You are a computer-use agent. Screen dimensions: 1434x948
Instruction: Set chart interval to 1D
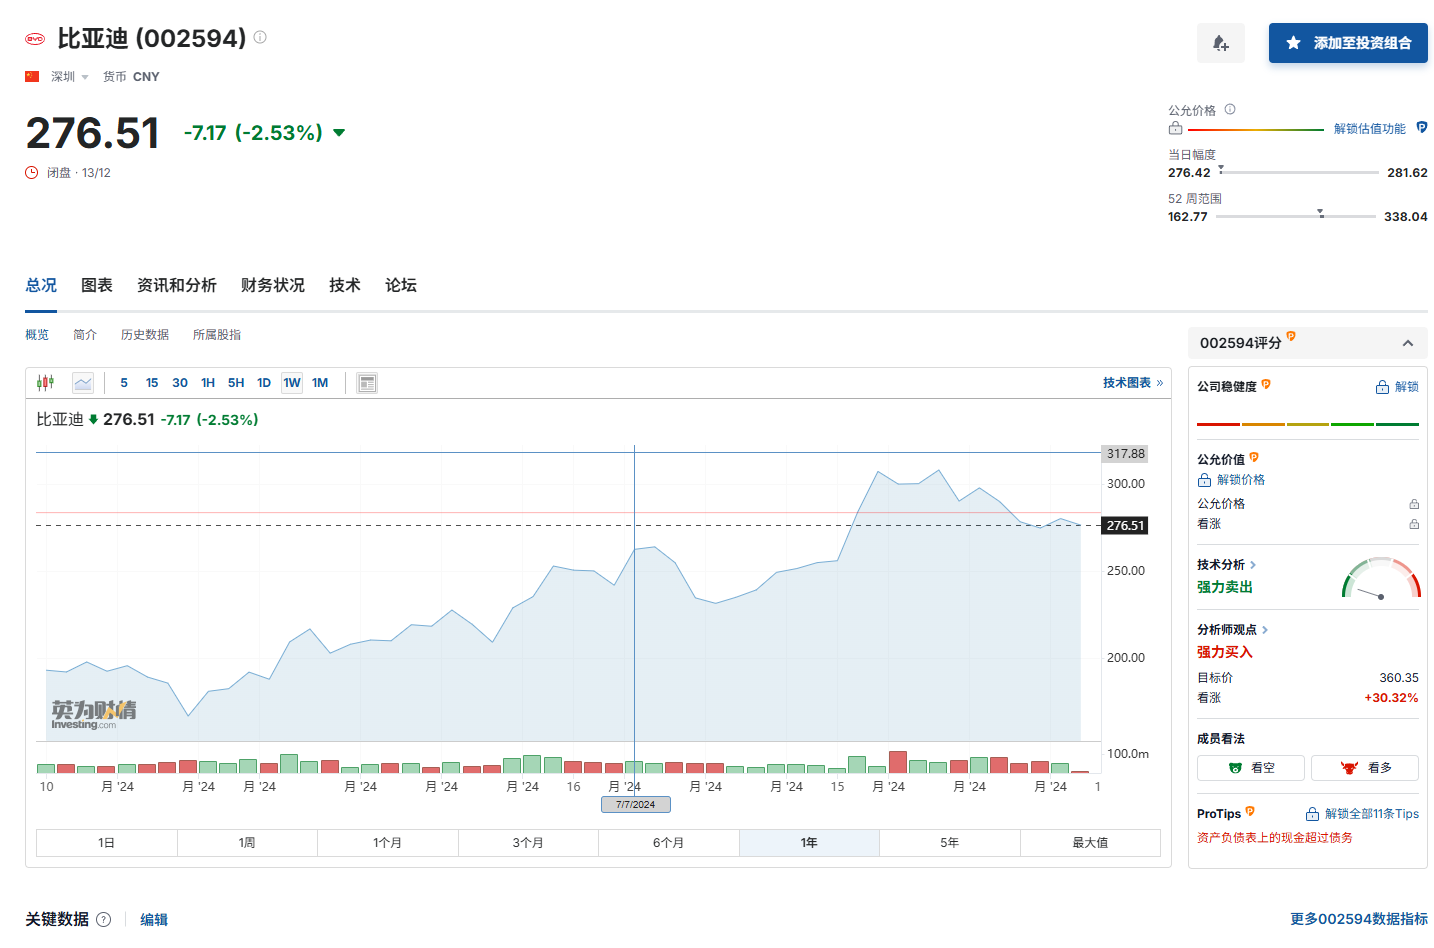point(264,383)
